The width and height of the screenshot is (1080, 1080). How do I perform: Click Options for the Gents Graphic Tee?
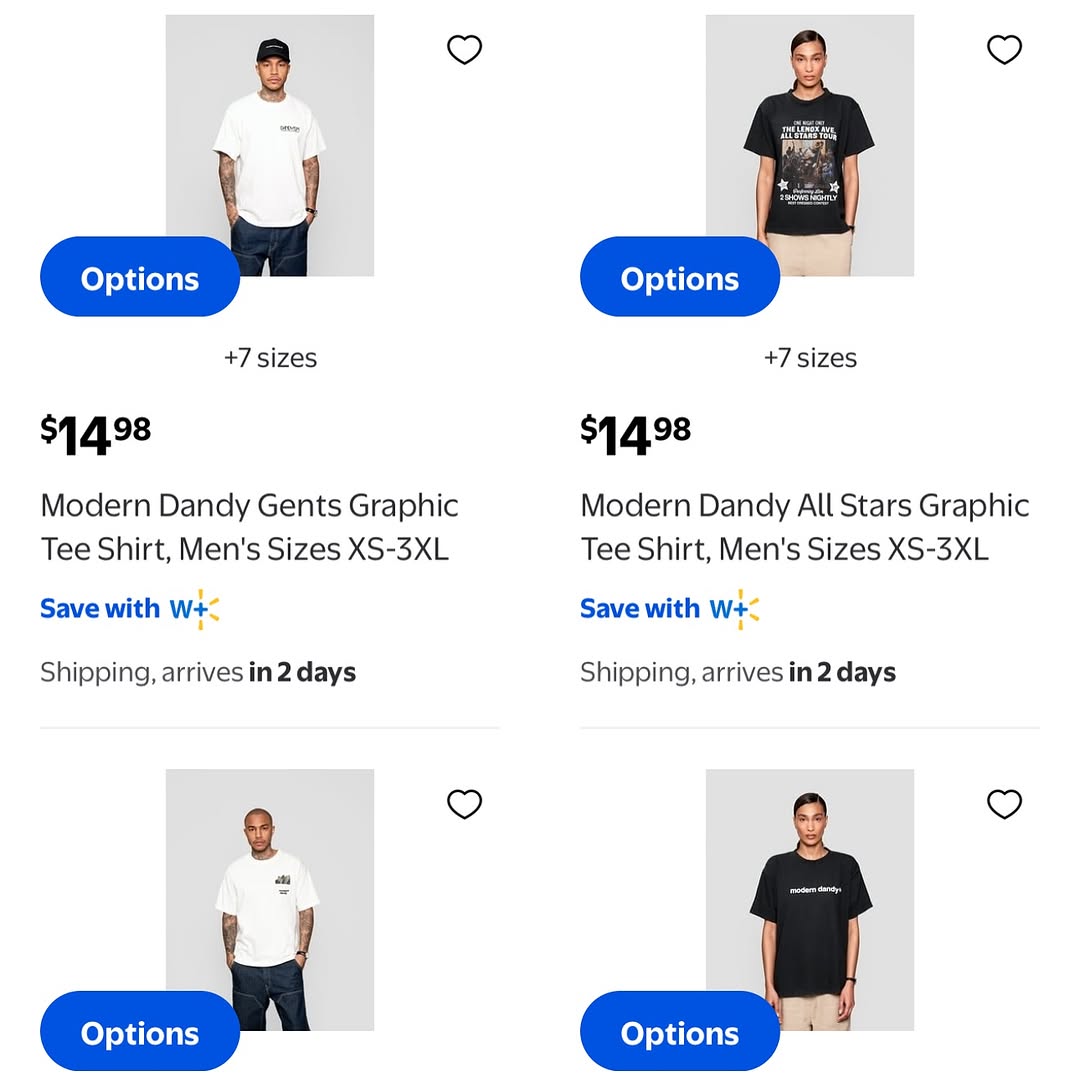[140, 278]
